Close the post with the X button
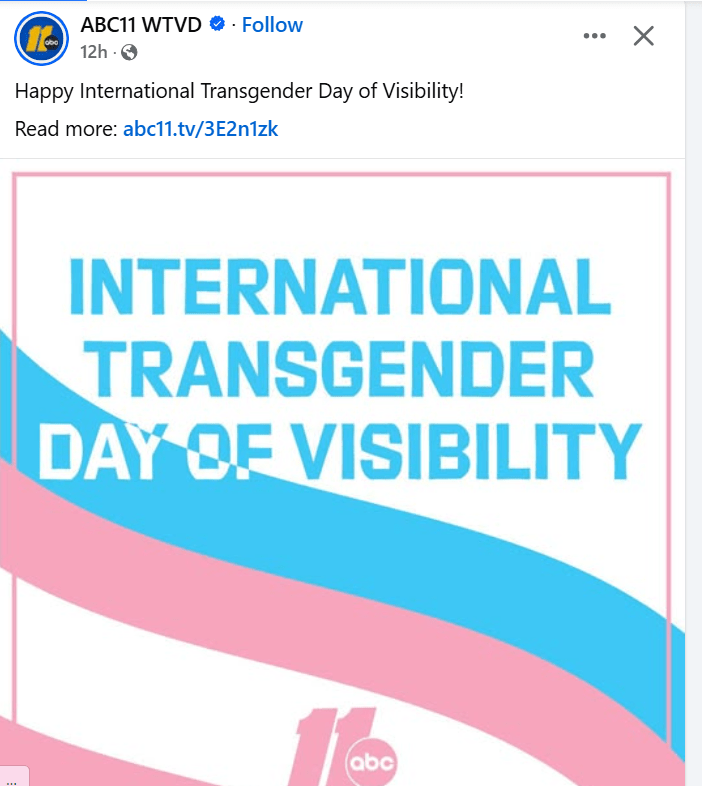702x786 pixels. coord(644,36)
